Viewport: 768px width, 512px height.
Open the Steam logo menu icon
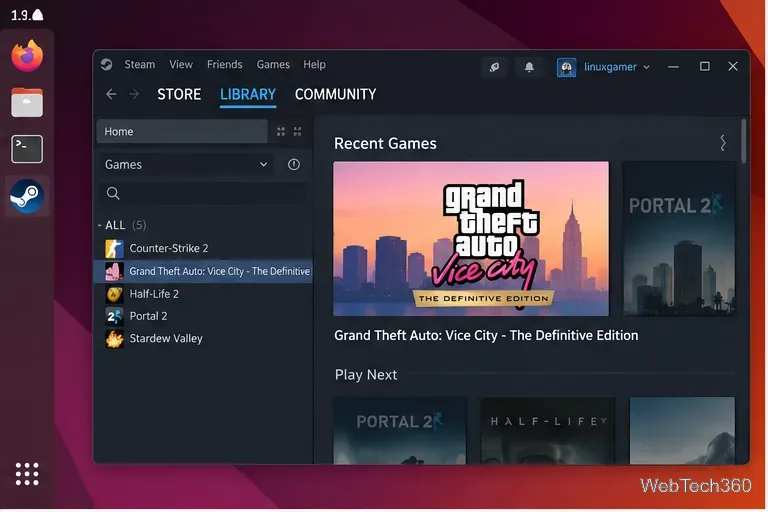tap(106, 65)
